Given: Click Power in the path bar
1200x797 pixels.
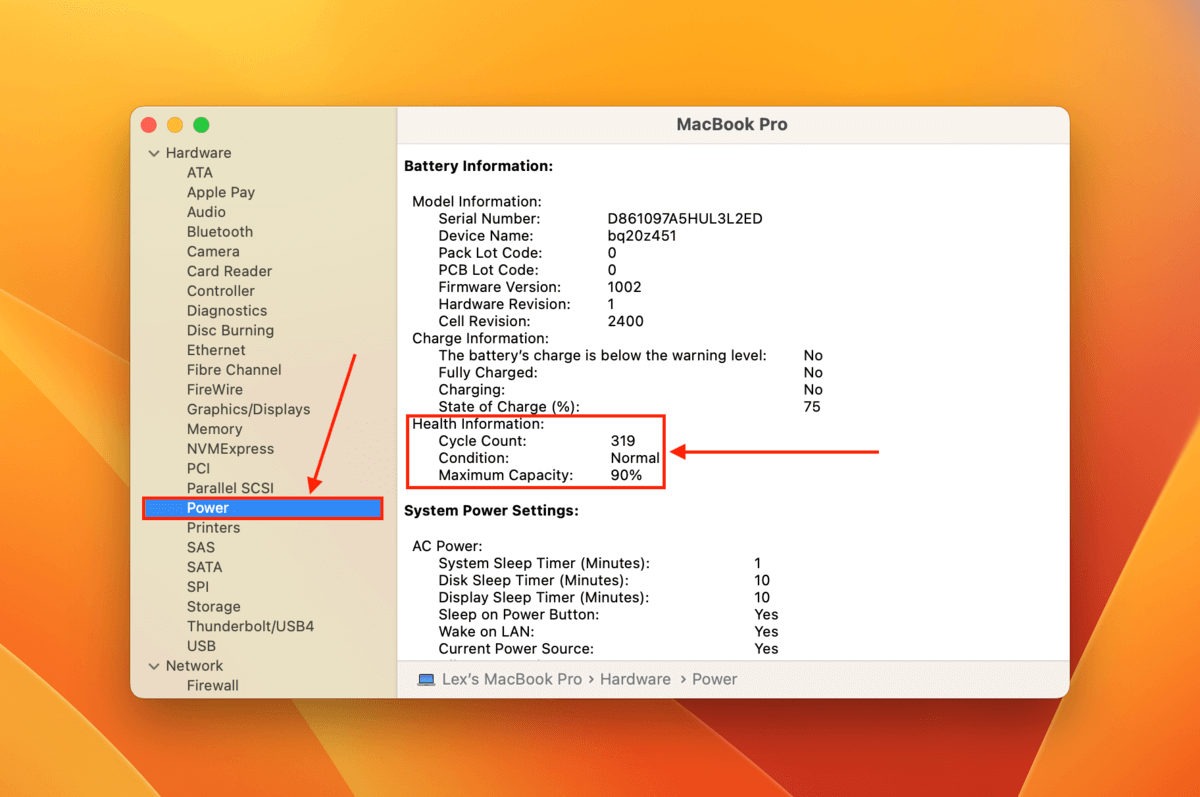Looking at the screenshot, I should pyautogui.click(x=715, y=679).
